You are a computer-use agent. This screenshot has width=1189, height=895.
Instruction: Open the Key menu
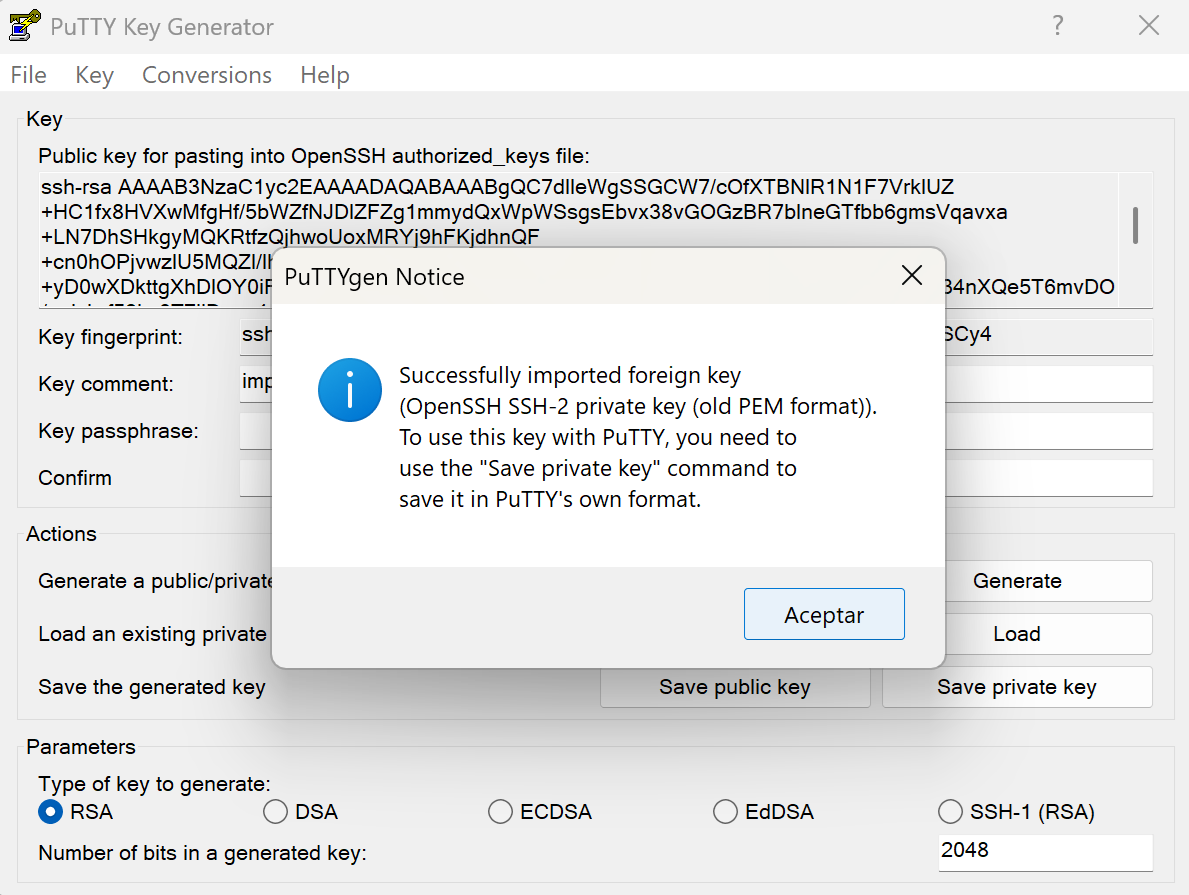(94, 75)
